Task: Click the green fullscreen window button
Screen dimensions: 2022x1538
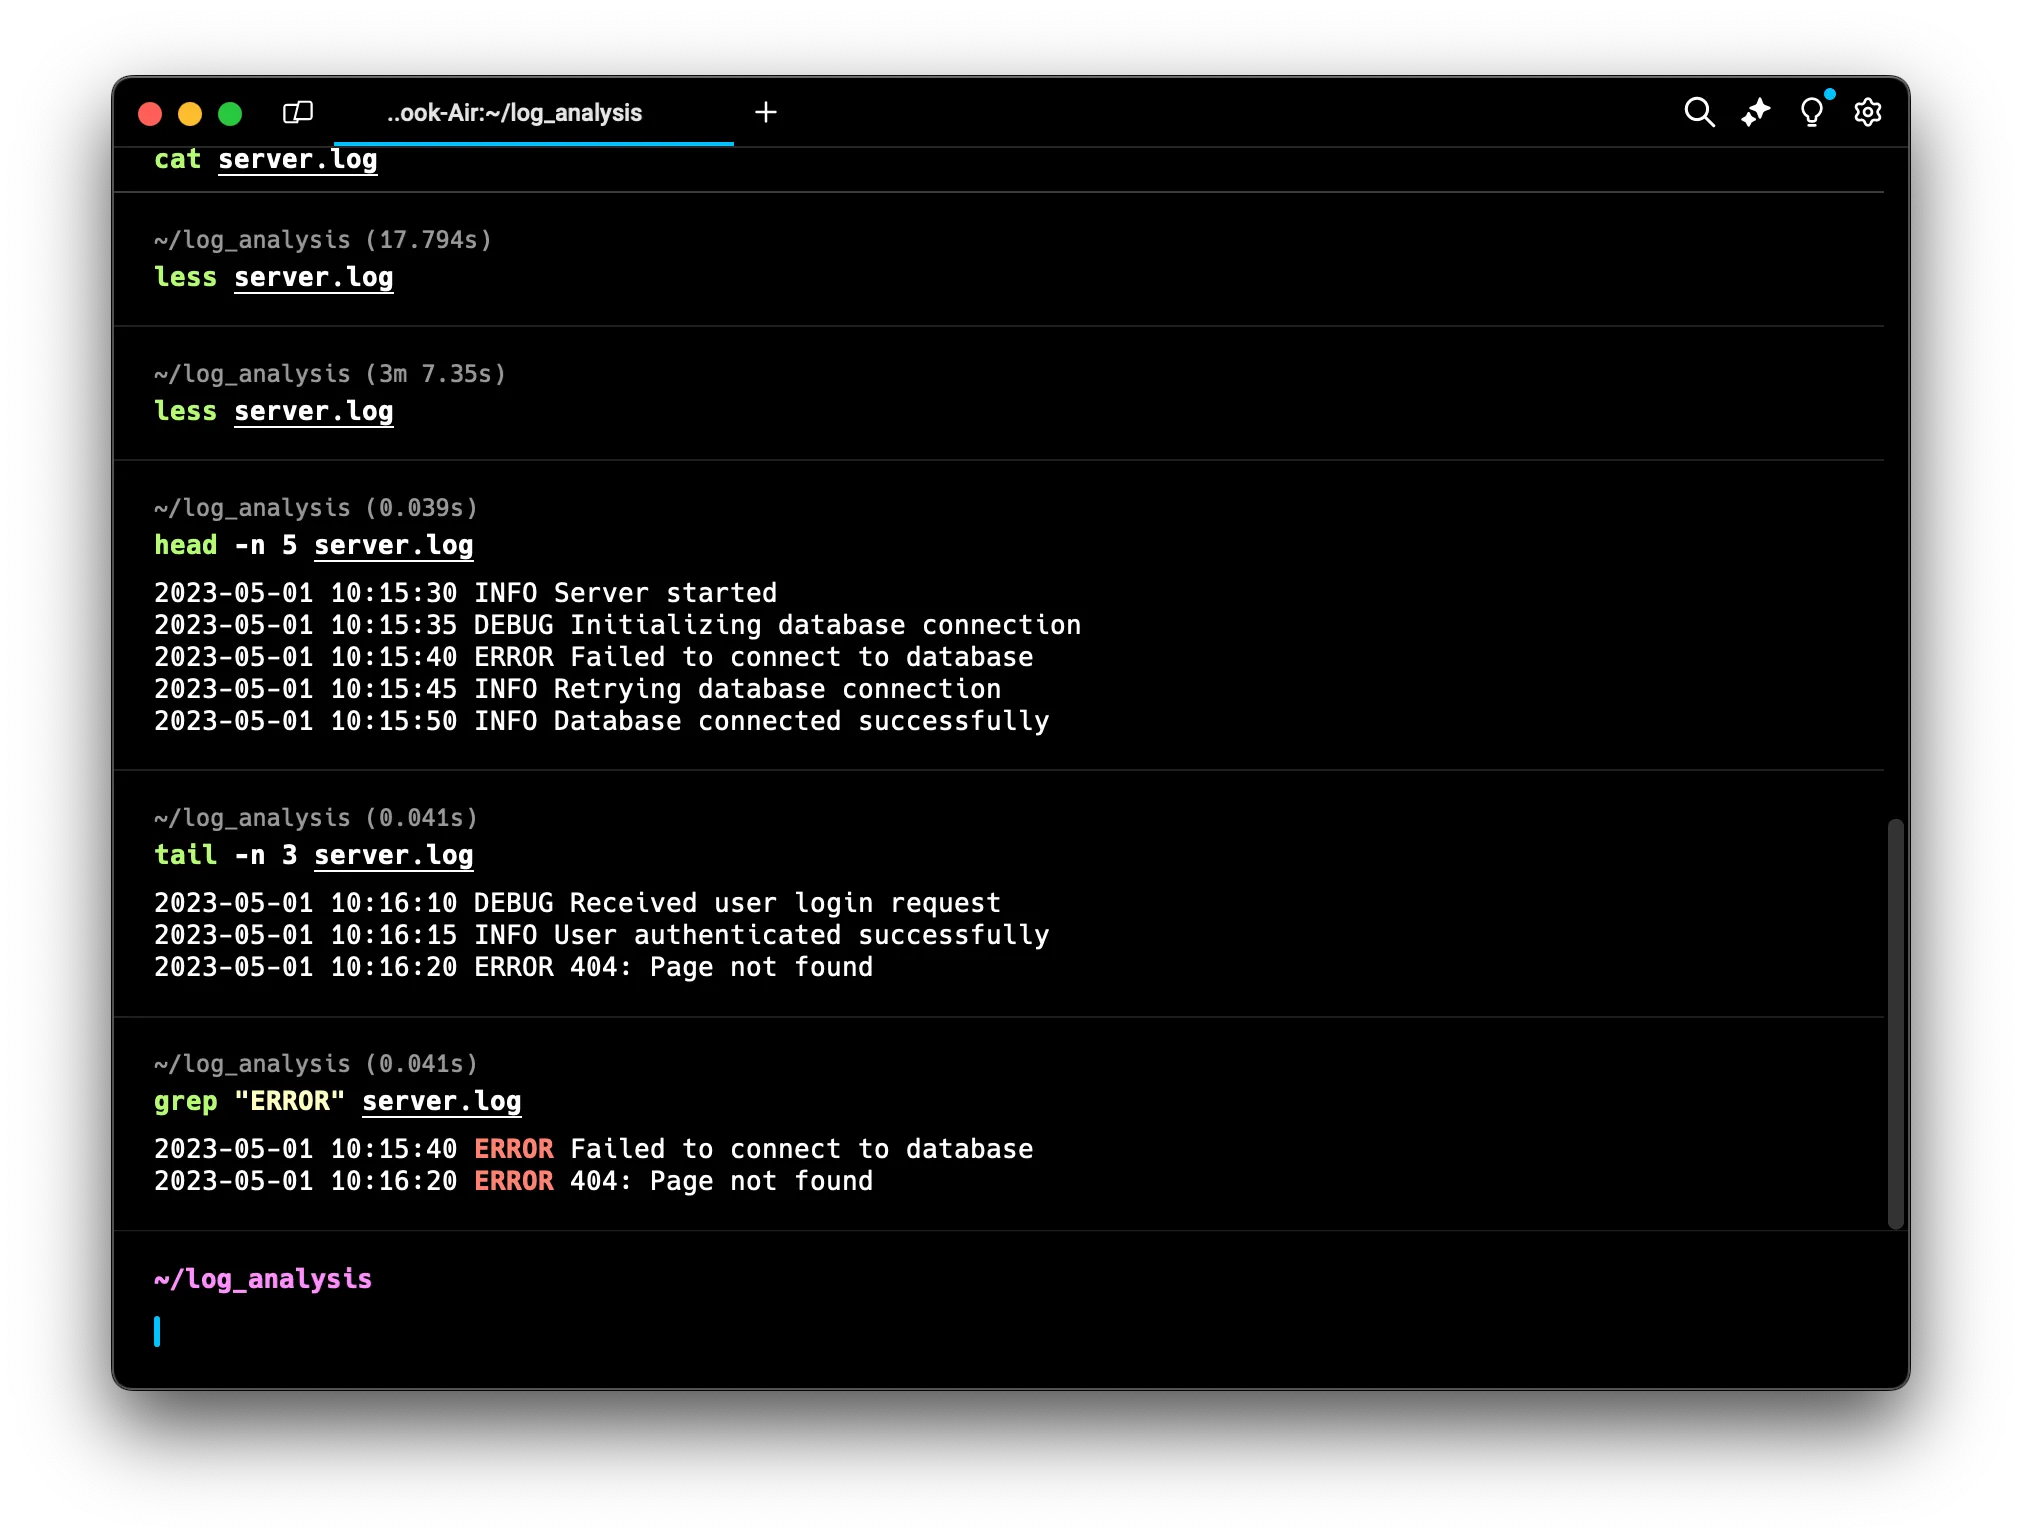Action: 230,114
